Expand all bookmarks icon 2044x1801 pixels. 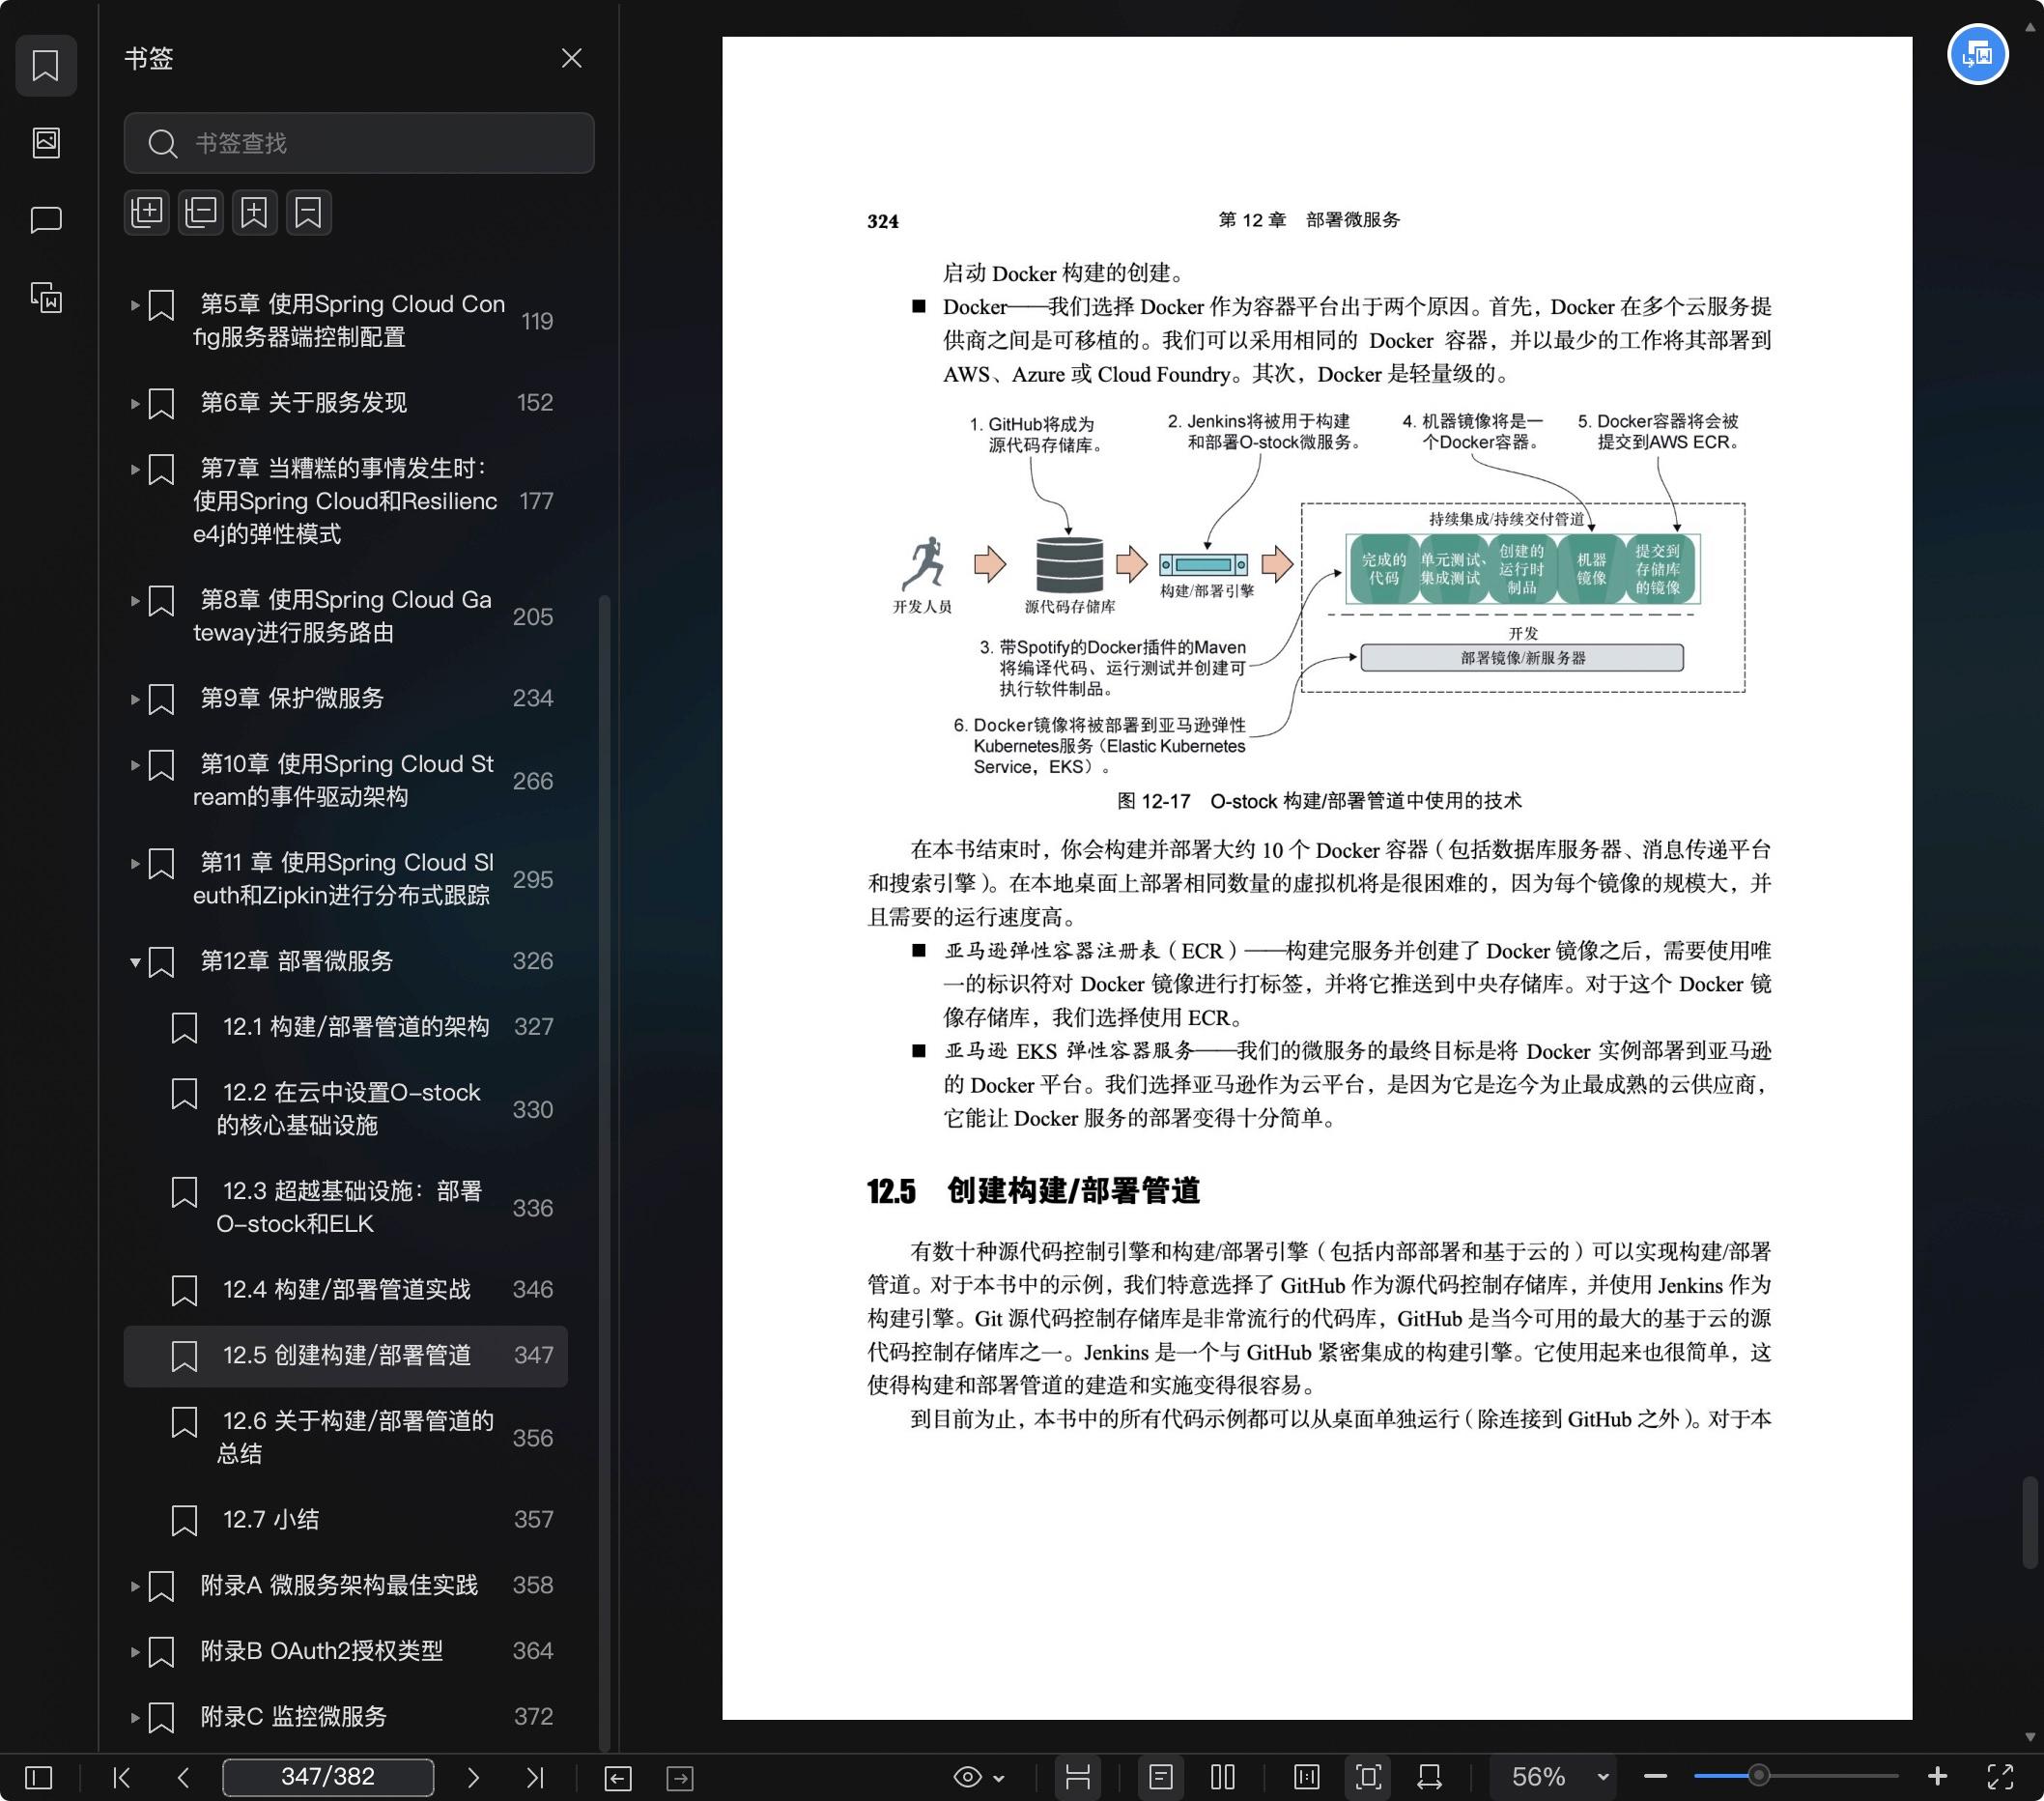click(147, 212)
